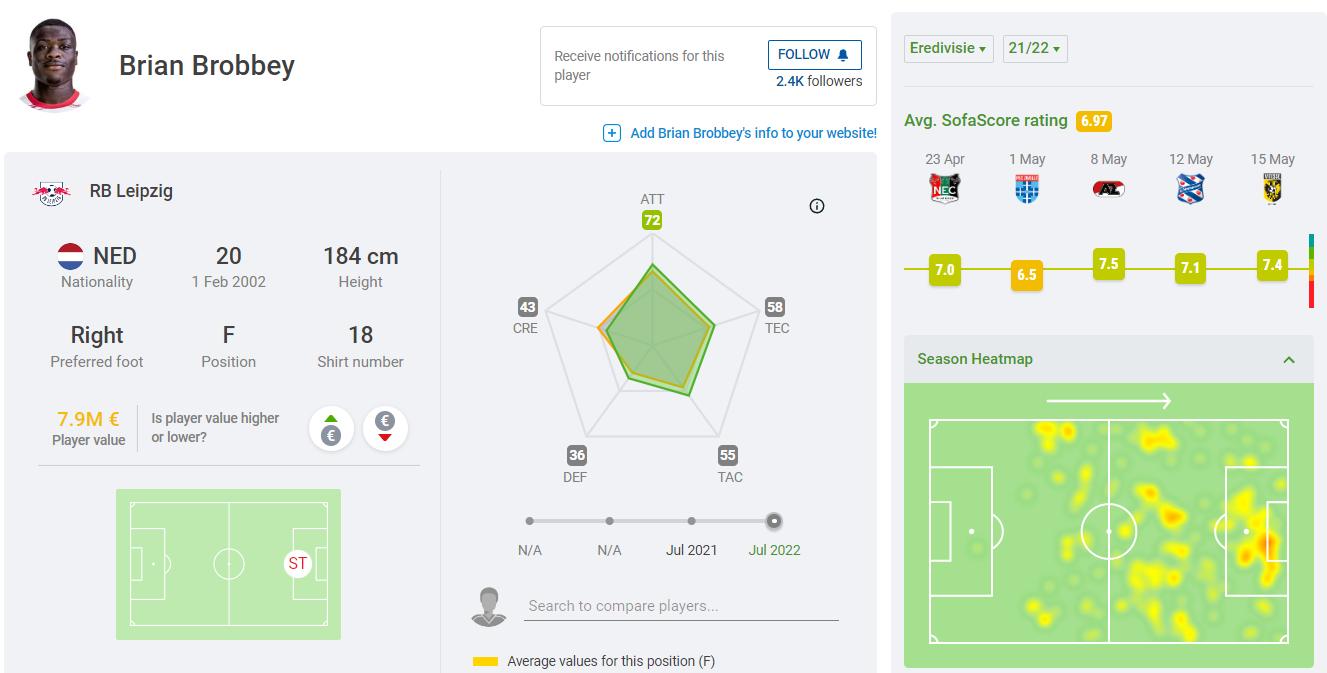Open Heerenveen match icon from 12 May
Image resolution: width=1327 pixels, height=673 pixels.
(1191, 188)
